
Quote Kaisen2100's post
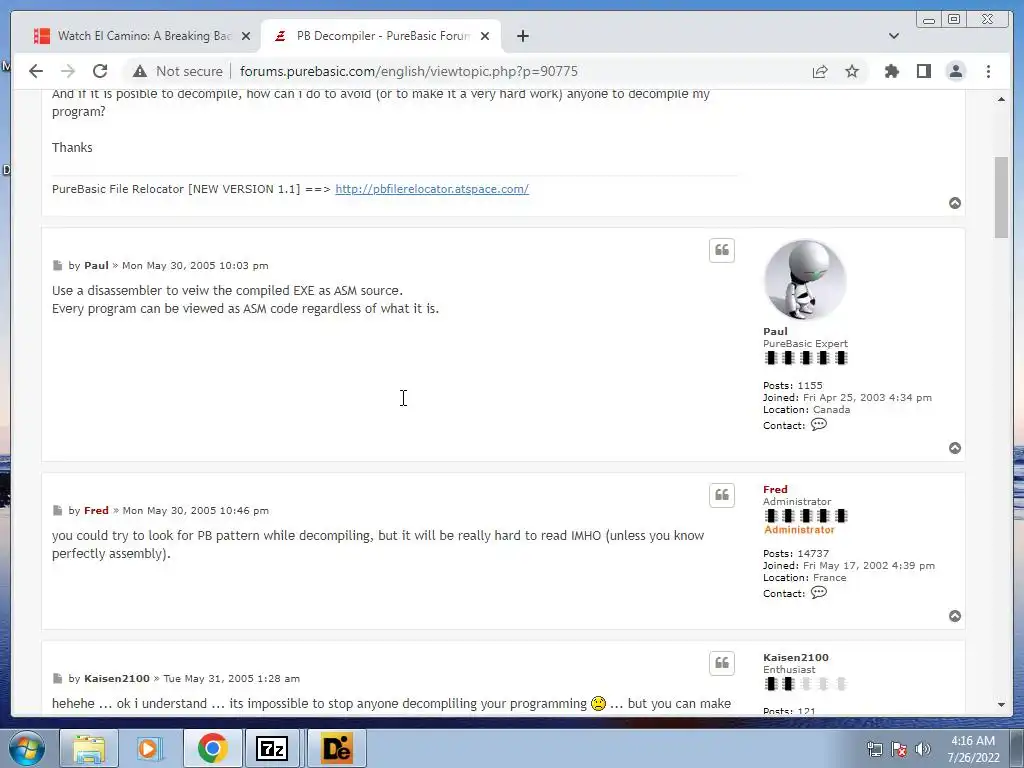722,663
